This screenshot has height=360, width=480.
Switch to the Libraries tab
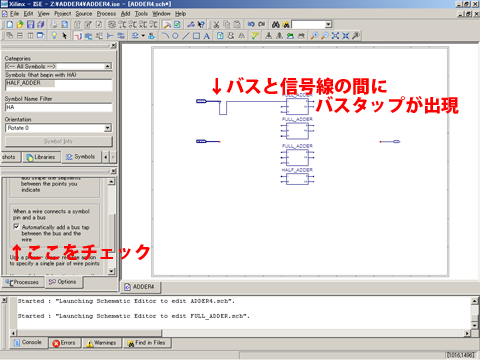coord(41,157)
